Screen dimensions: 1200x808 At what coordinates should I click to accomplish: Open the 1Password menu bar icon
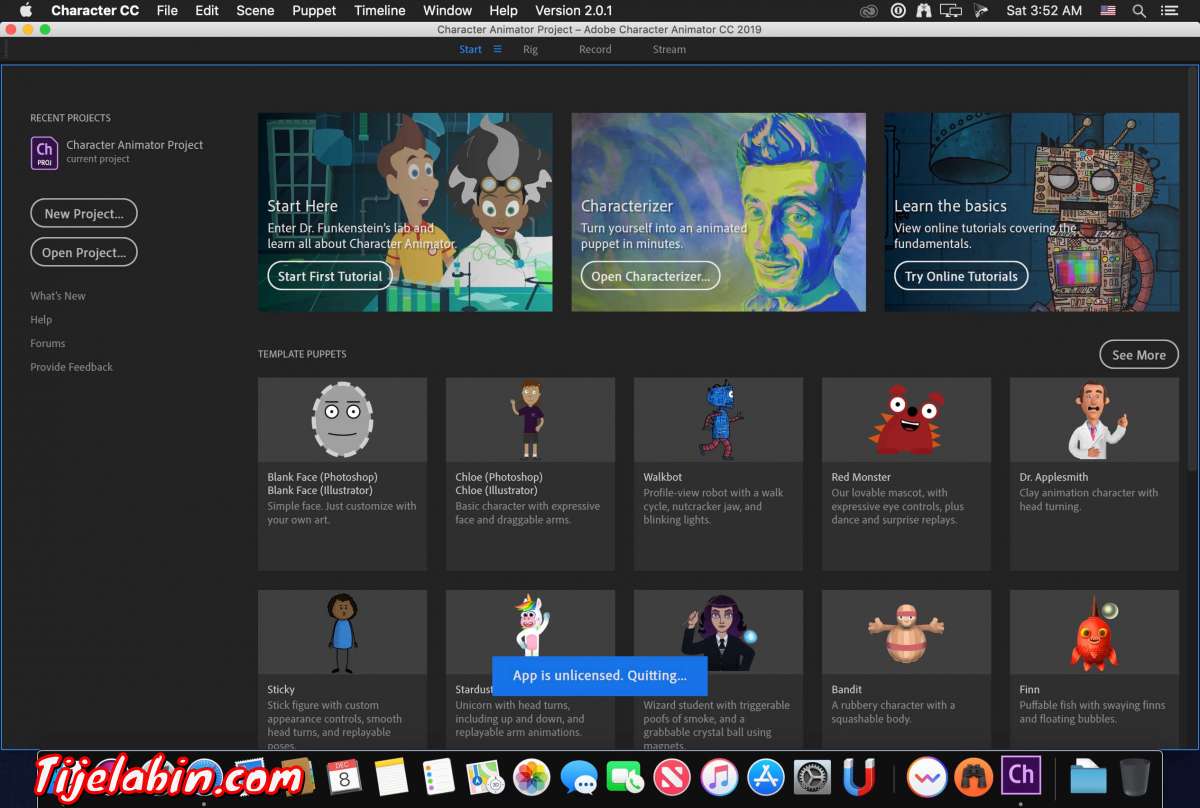[897, 11]
